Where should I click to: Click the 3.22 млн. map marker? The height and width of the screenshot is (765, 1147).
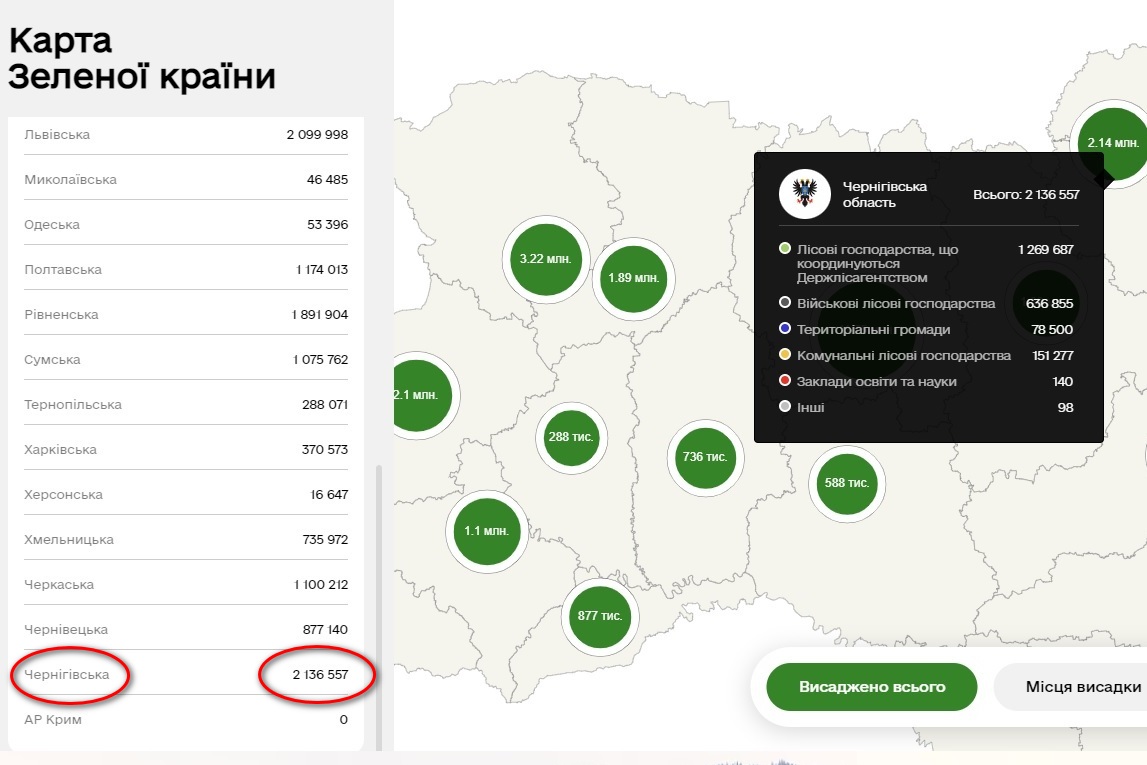(x=544, y=259)
